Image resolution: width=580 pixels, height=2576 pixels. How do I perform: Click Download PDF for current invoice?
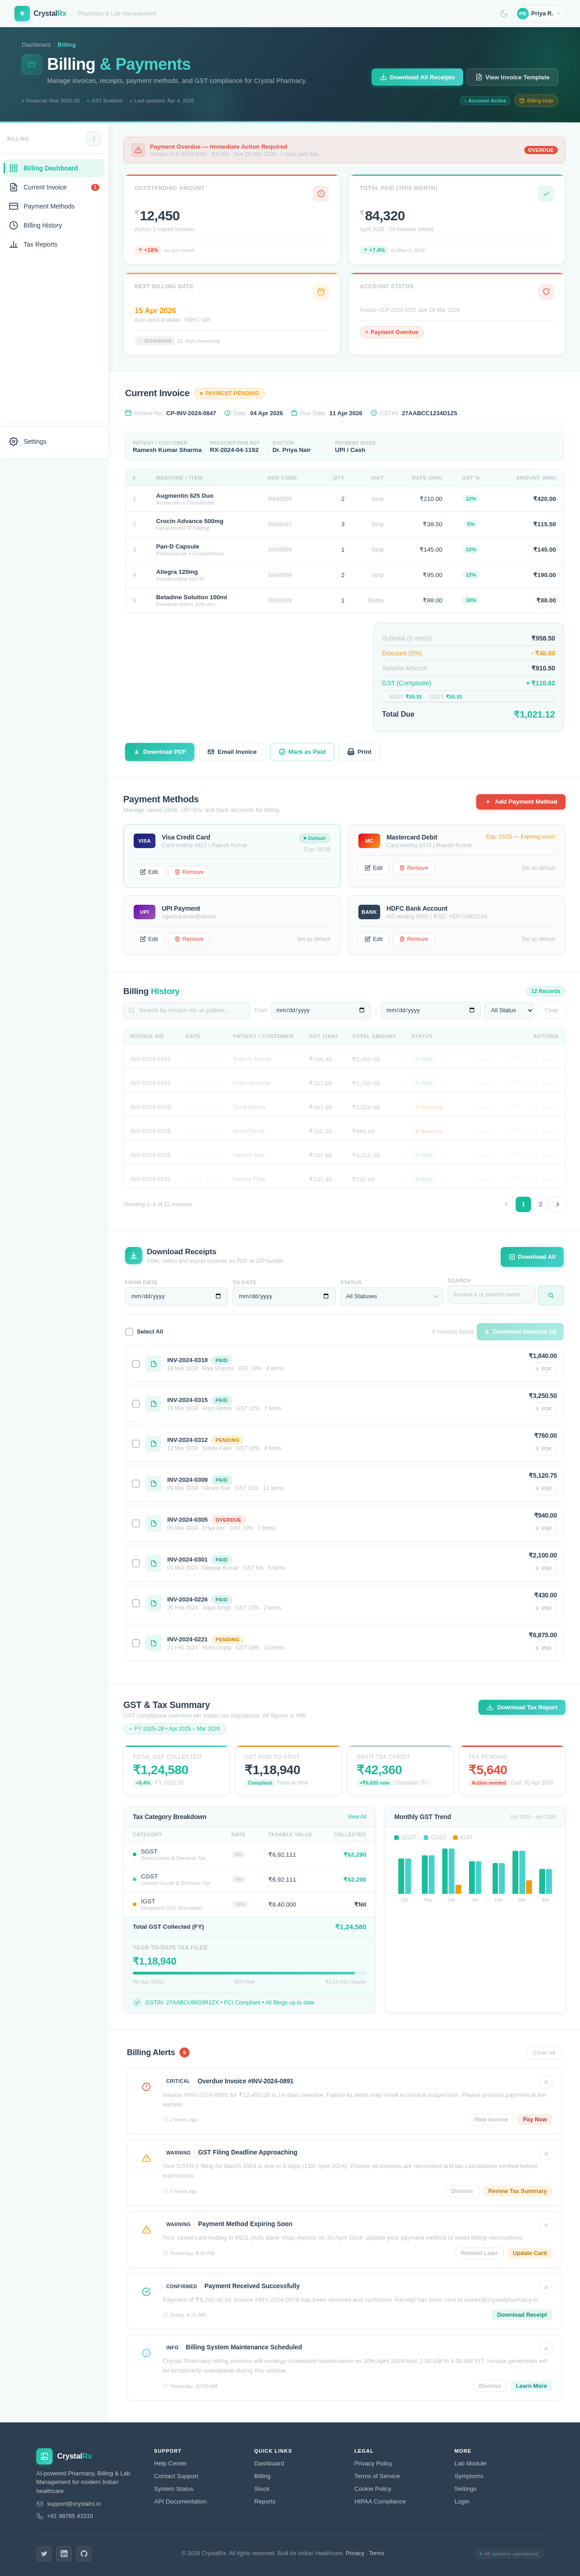pos(160,752)
